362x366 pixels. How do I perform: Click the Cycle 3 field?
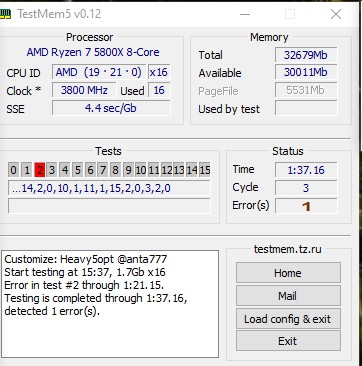tap(306, 188)
